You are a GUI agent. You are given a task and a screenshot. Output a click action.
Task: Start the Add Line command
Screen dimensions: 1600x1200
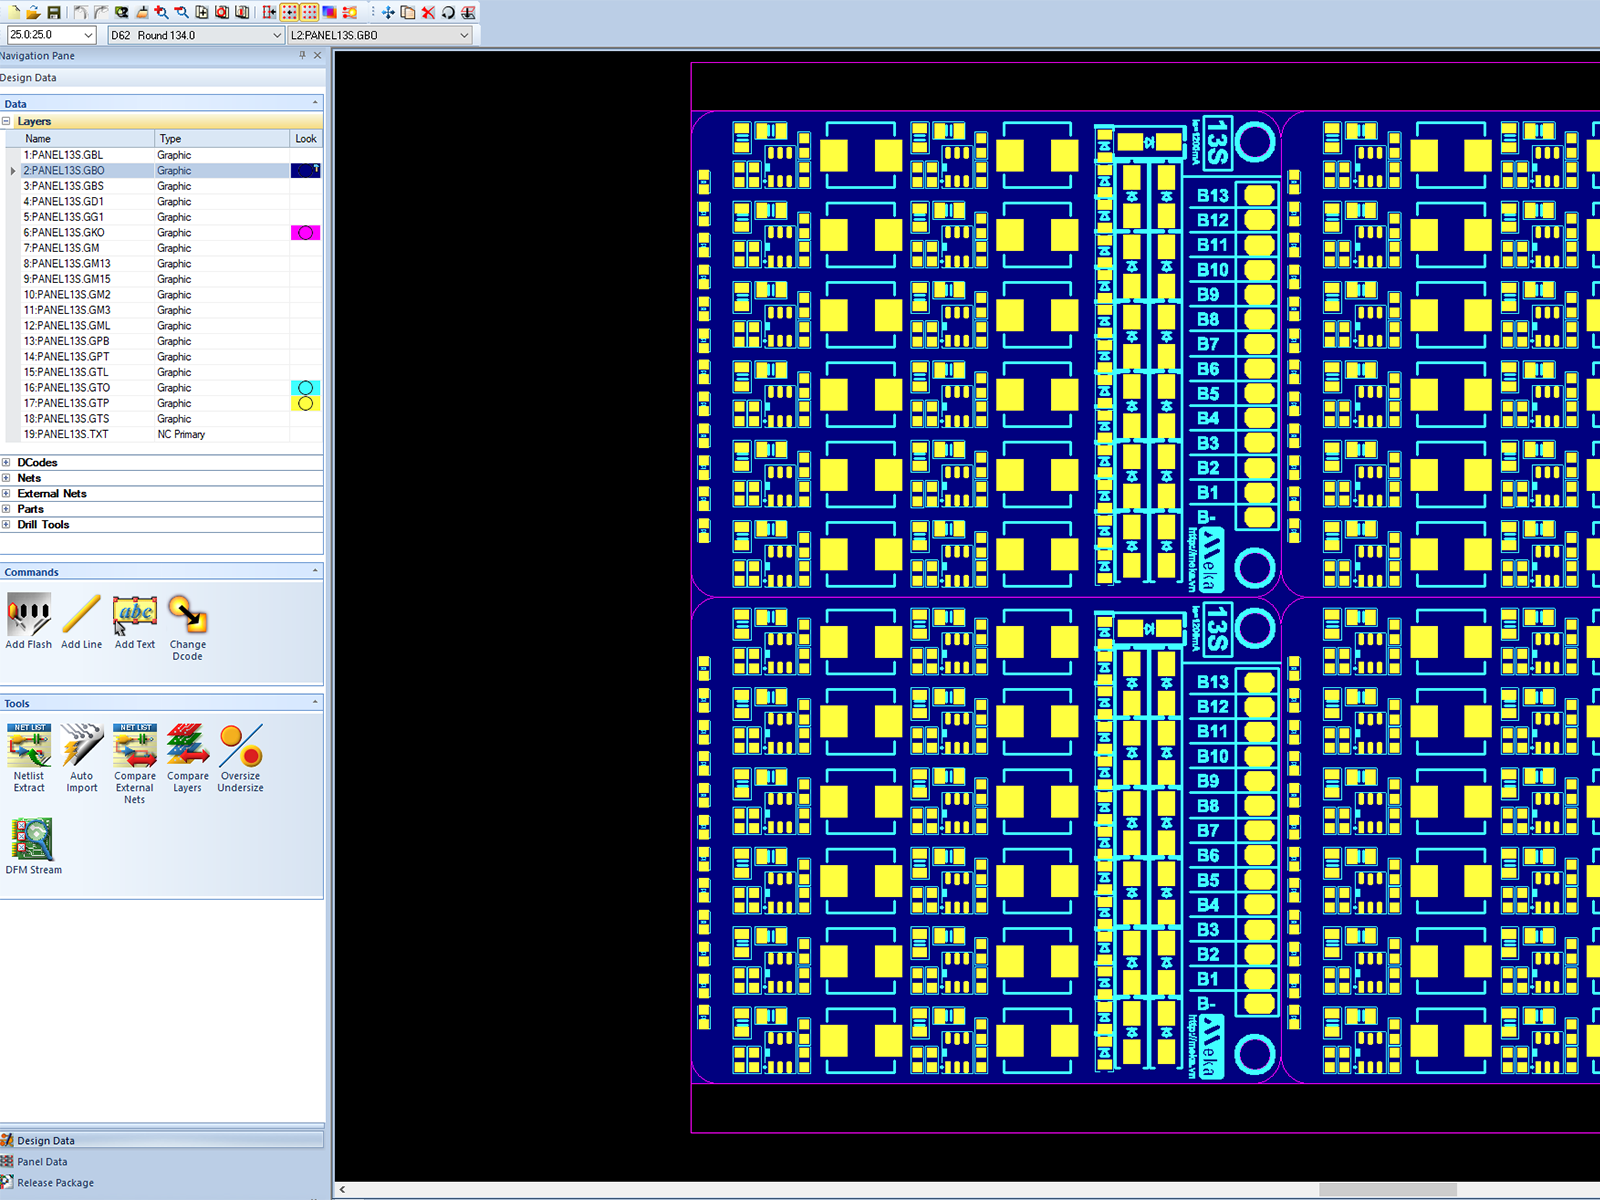pos(82,622)
